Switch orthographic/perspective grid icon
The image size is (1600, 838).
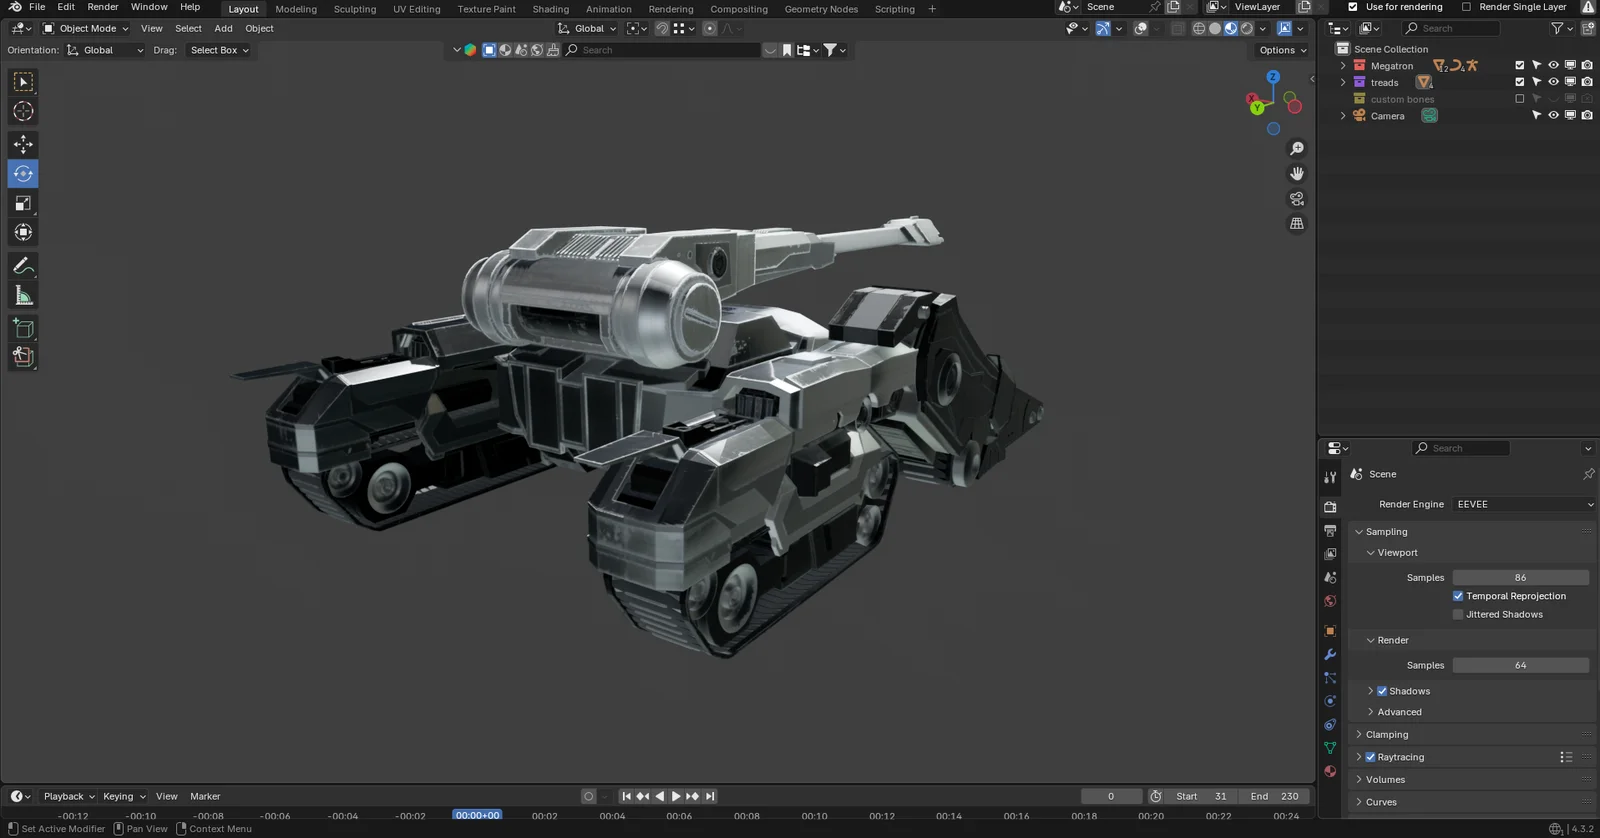click(x=1297, y=223)
